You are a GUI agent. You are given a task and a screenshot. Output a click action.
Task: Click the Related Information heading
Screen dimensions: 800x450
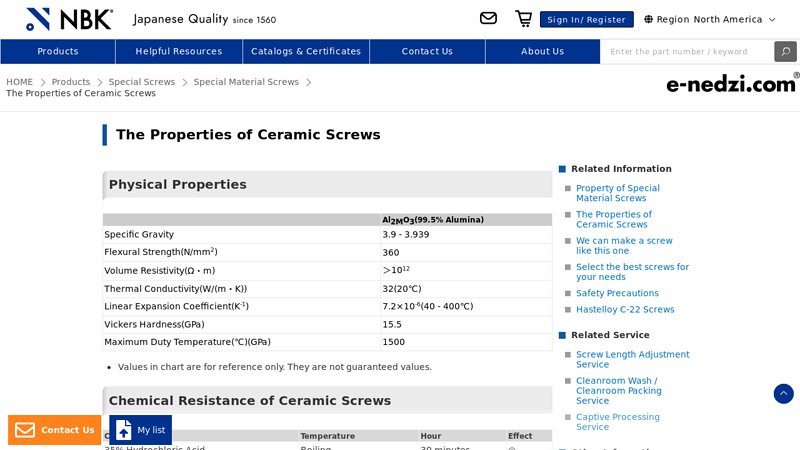click(621, 169)
